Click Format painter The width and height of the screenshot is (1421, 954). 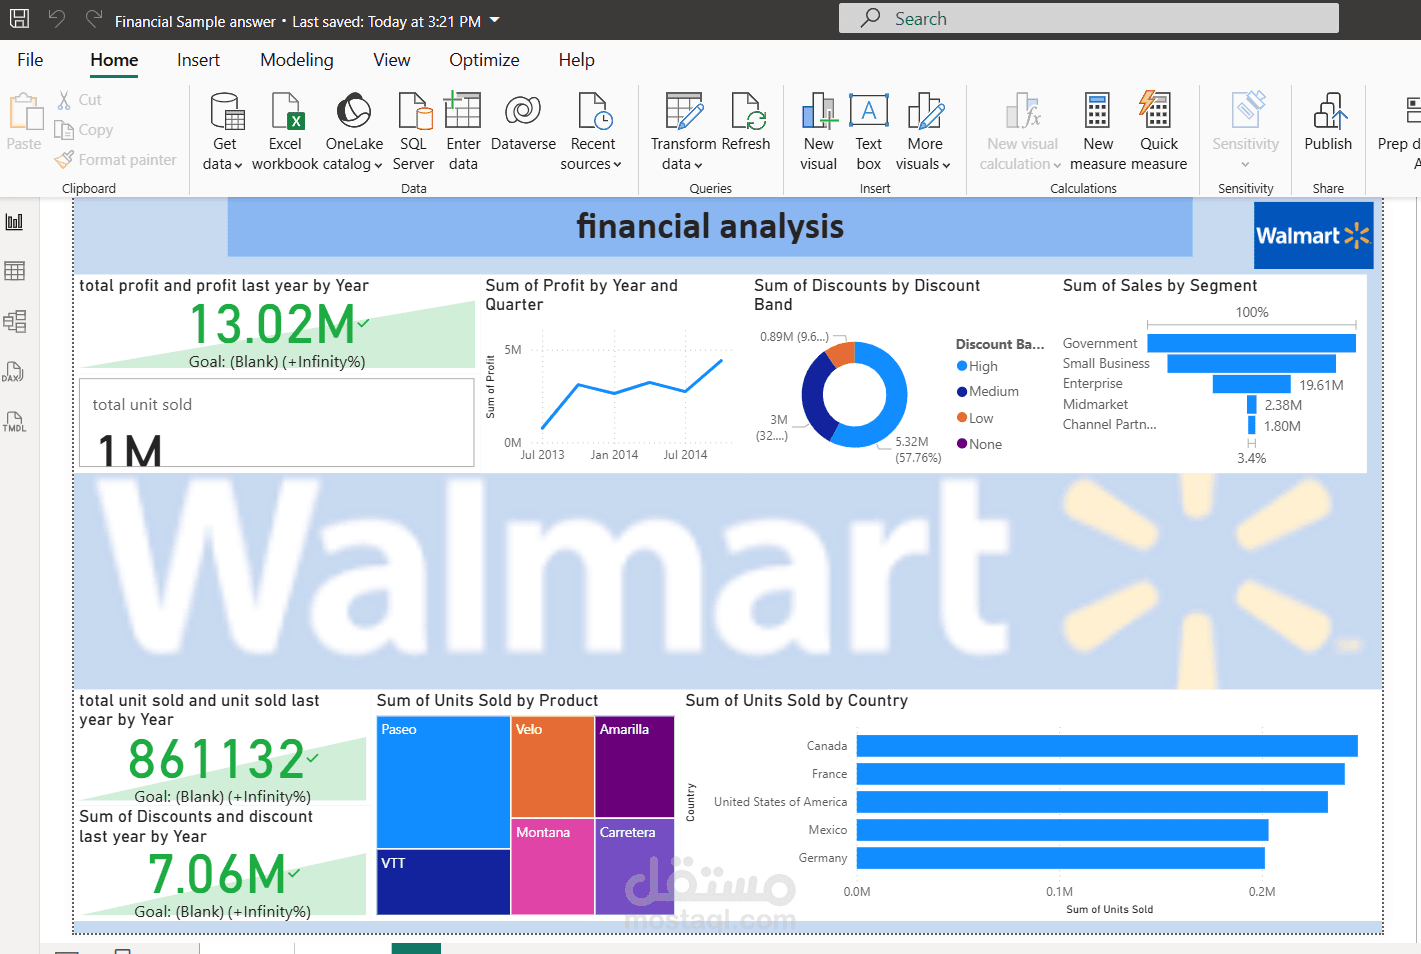click(x=115, y=160)
